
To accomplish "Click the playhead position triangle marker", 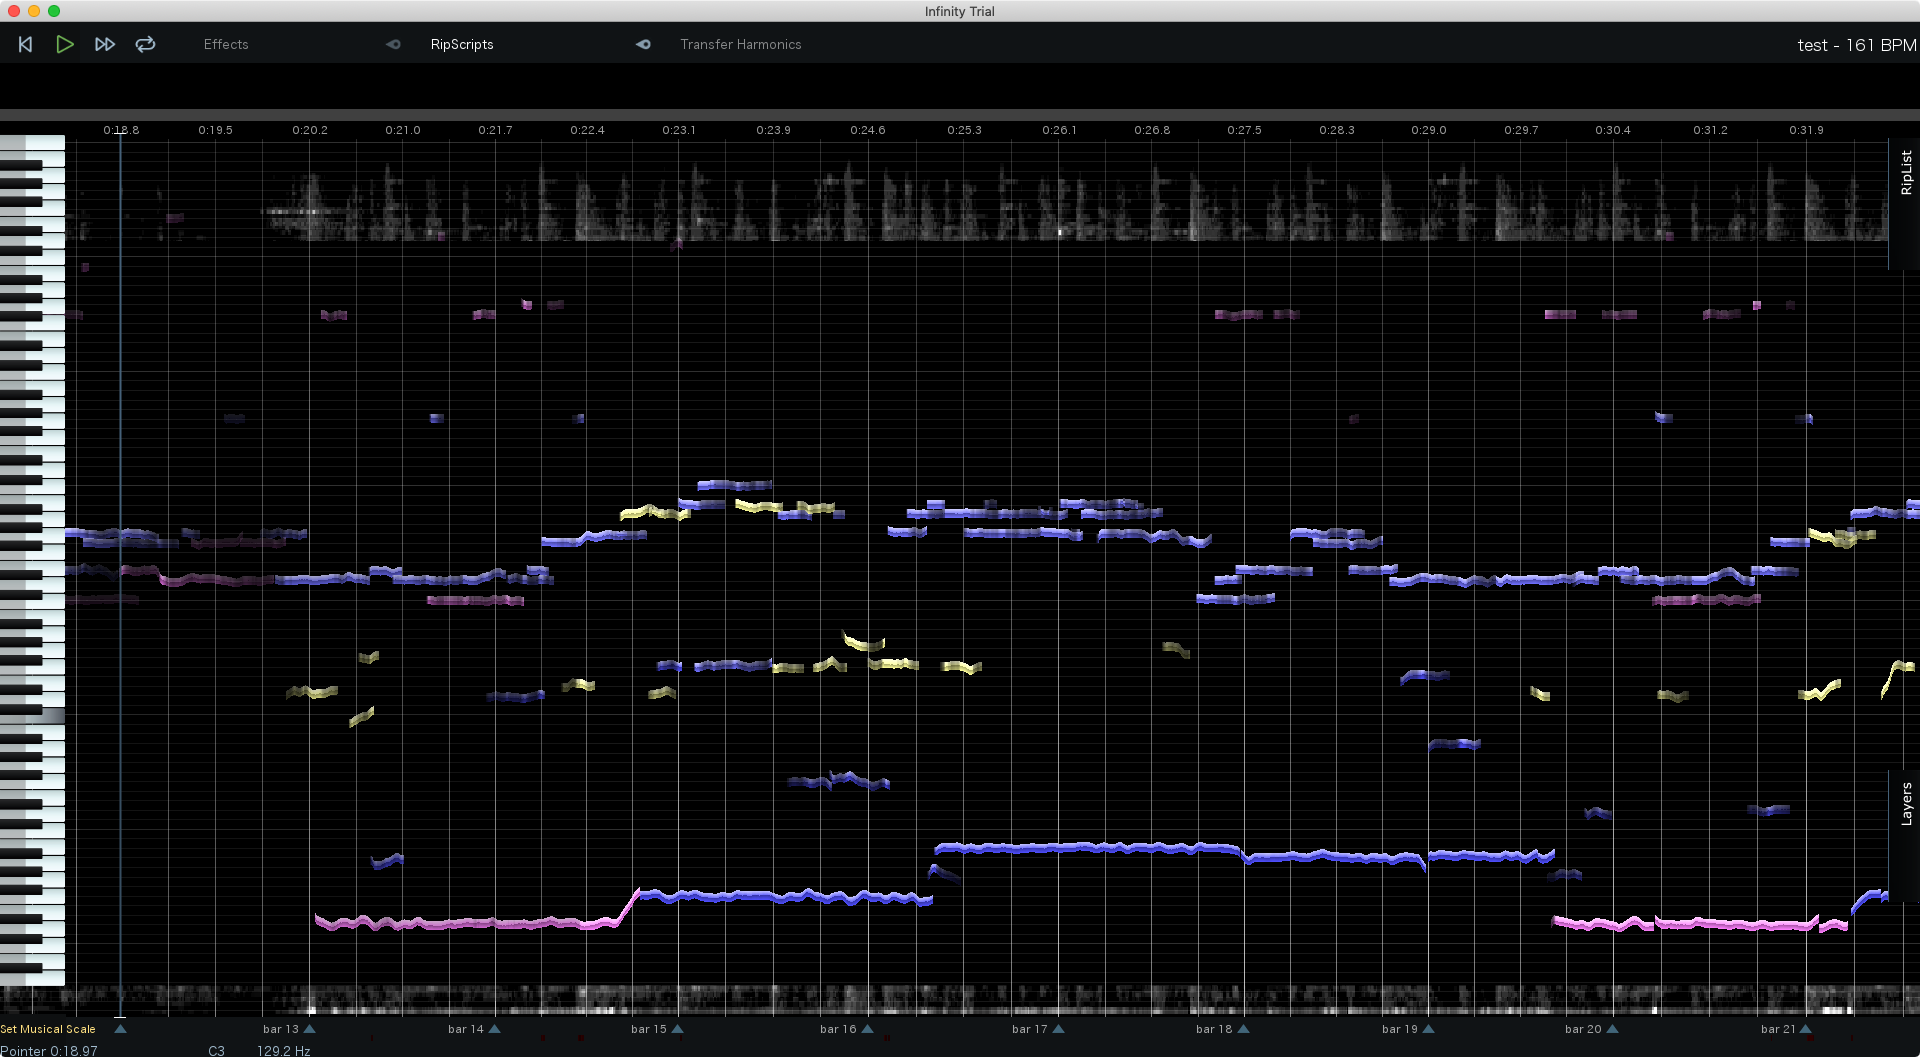I will coord(121,1029).
